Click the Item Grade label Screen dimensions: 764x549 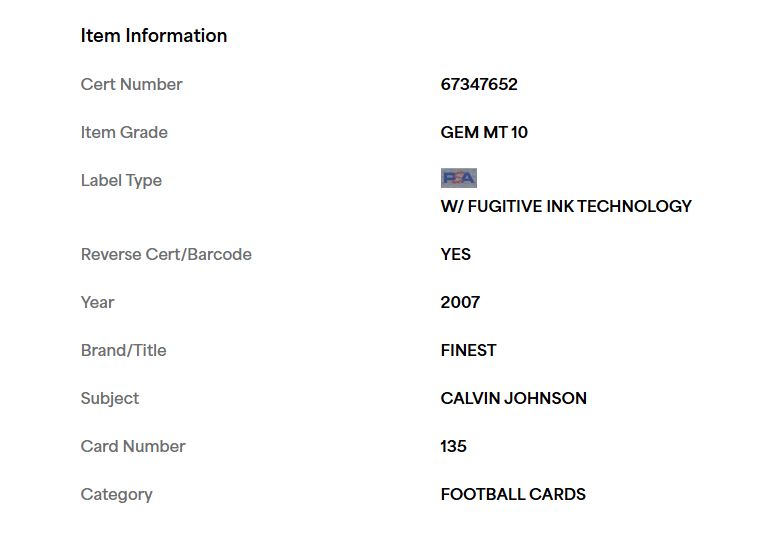pyautogui.click(x=124, y=133)
